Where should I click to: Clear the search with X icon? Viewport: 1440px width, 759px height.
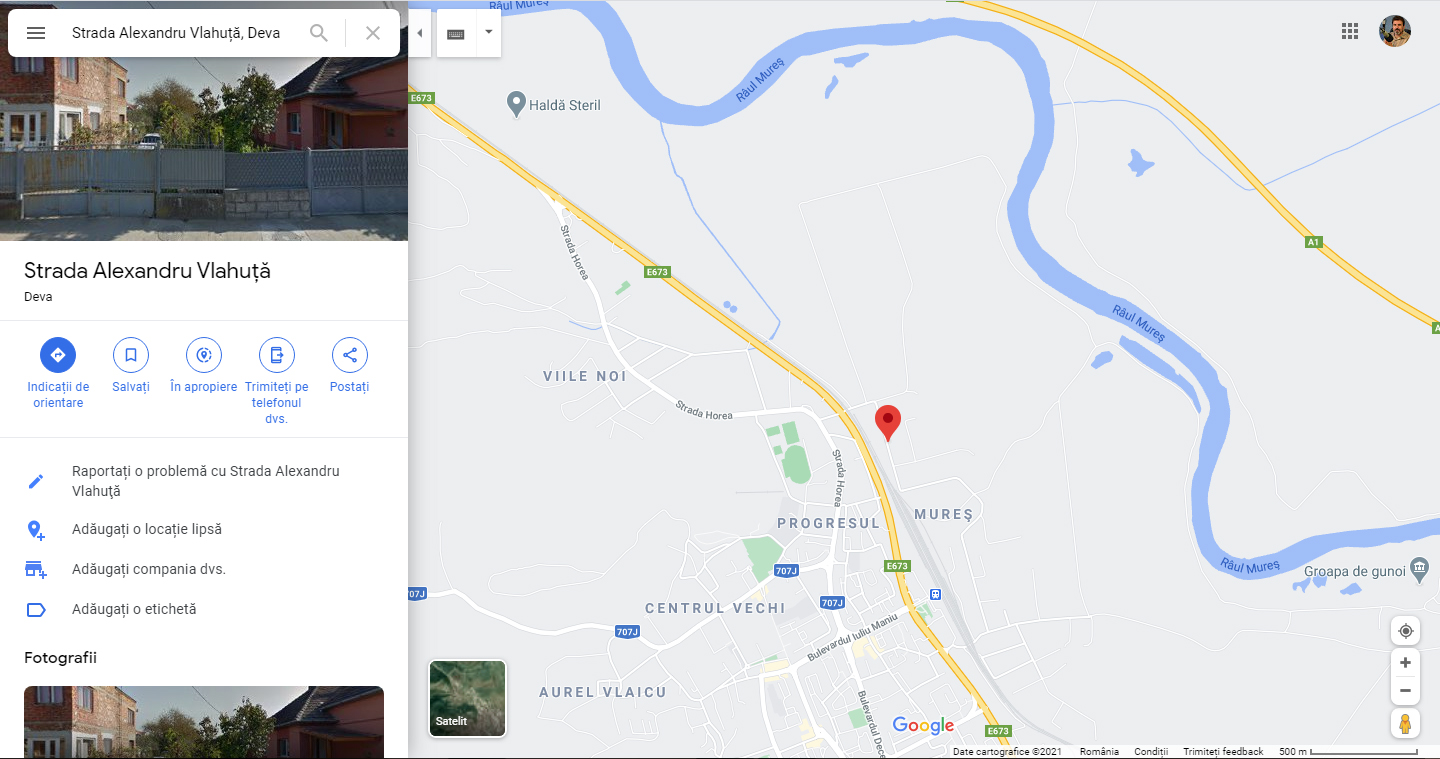[373, 33]
